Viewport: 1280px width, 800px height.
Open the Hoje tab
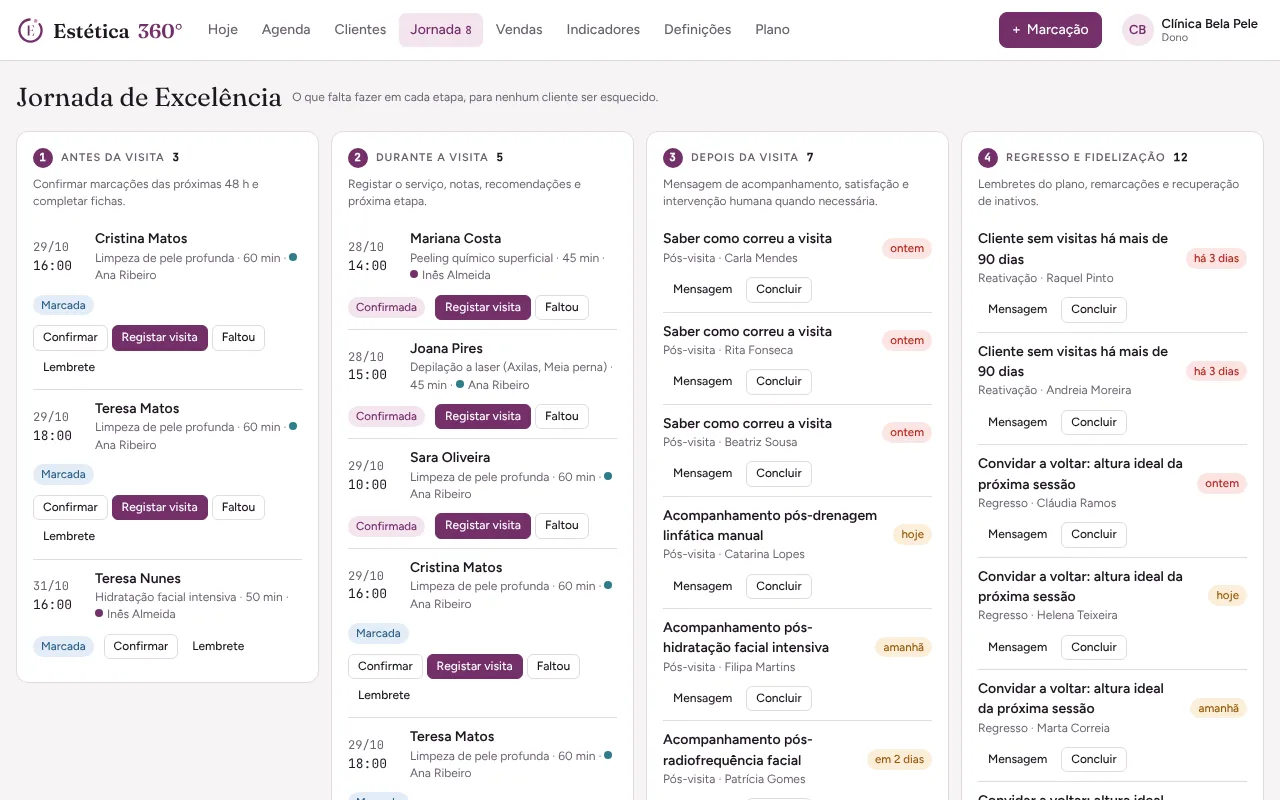pyautogui.click(x=223, y=30)
